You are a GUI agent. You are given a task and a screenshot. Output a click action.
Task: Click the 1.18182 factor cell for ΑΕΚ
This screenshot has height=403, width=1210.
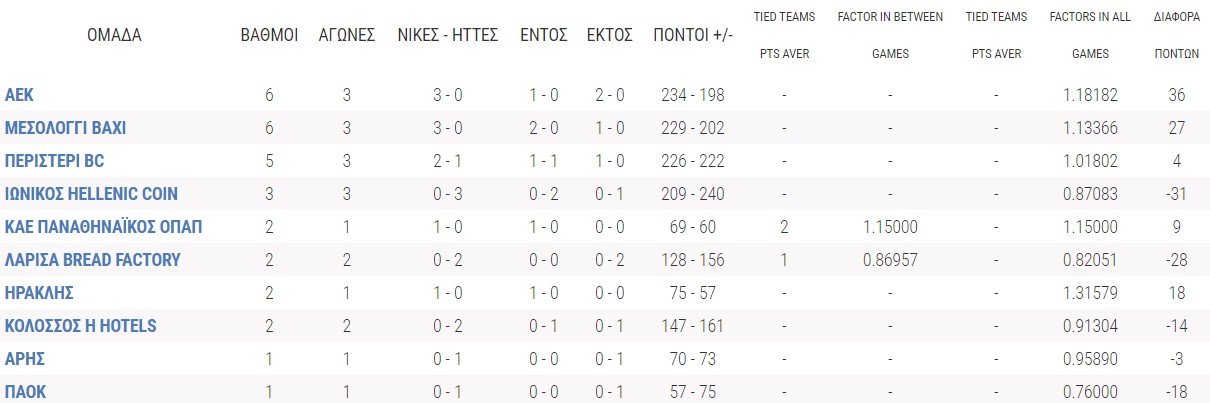(x=1091, y=95)
